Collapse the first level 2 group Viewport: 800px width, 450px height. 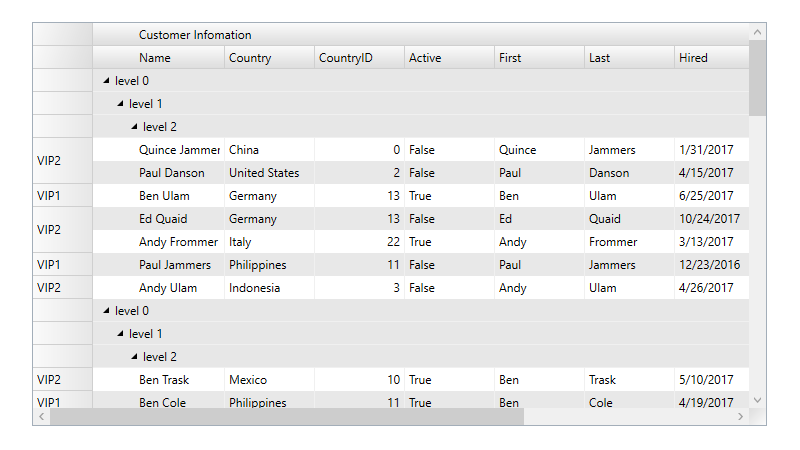[135, 127]
